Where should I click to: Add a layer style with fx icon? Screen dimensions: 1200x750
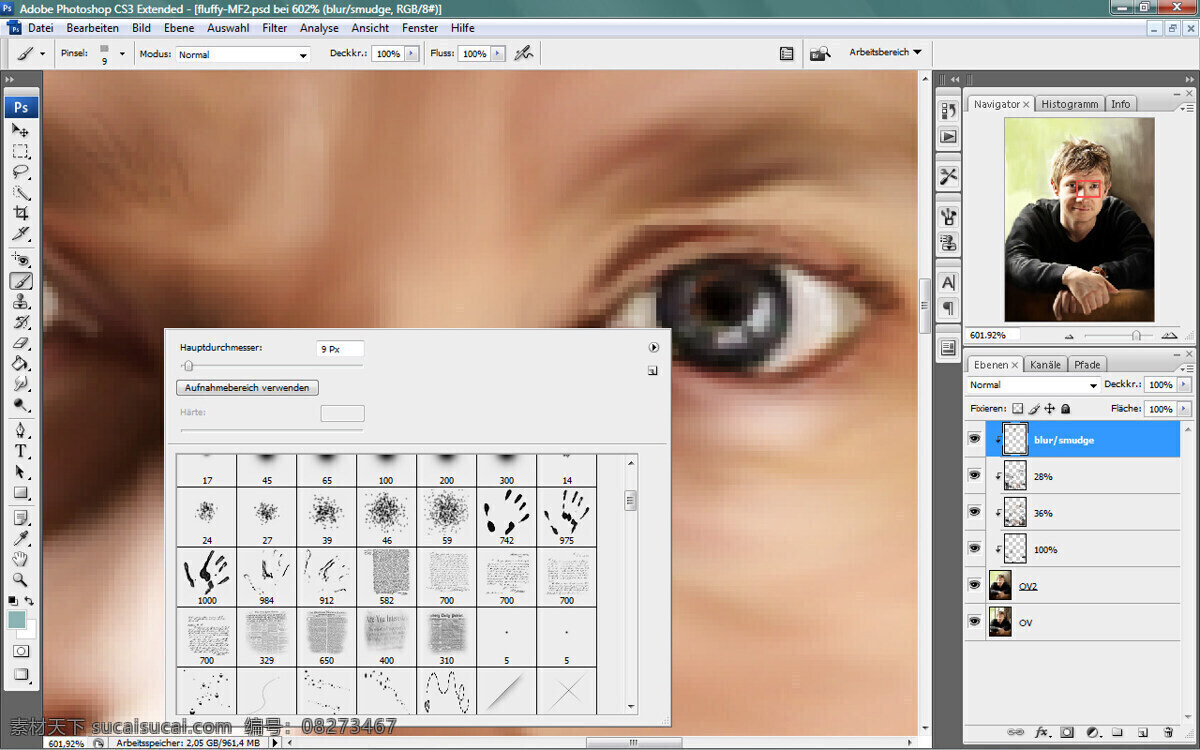(x=1041, y=733)
